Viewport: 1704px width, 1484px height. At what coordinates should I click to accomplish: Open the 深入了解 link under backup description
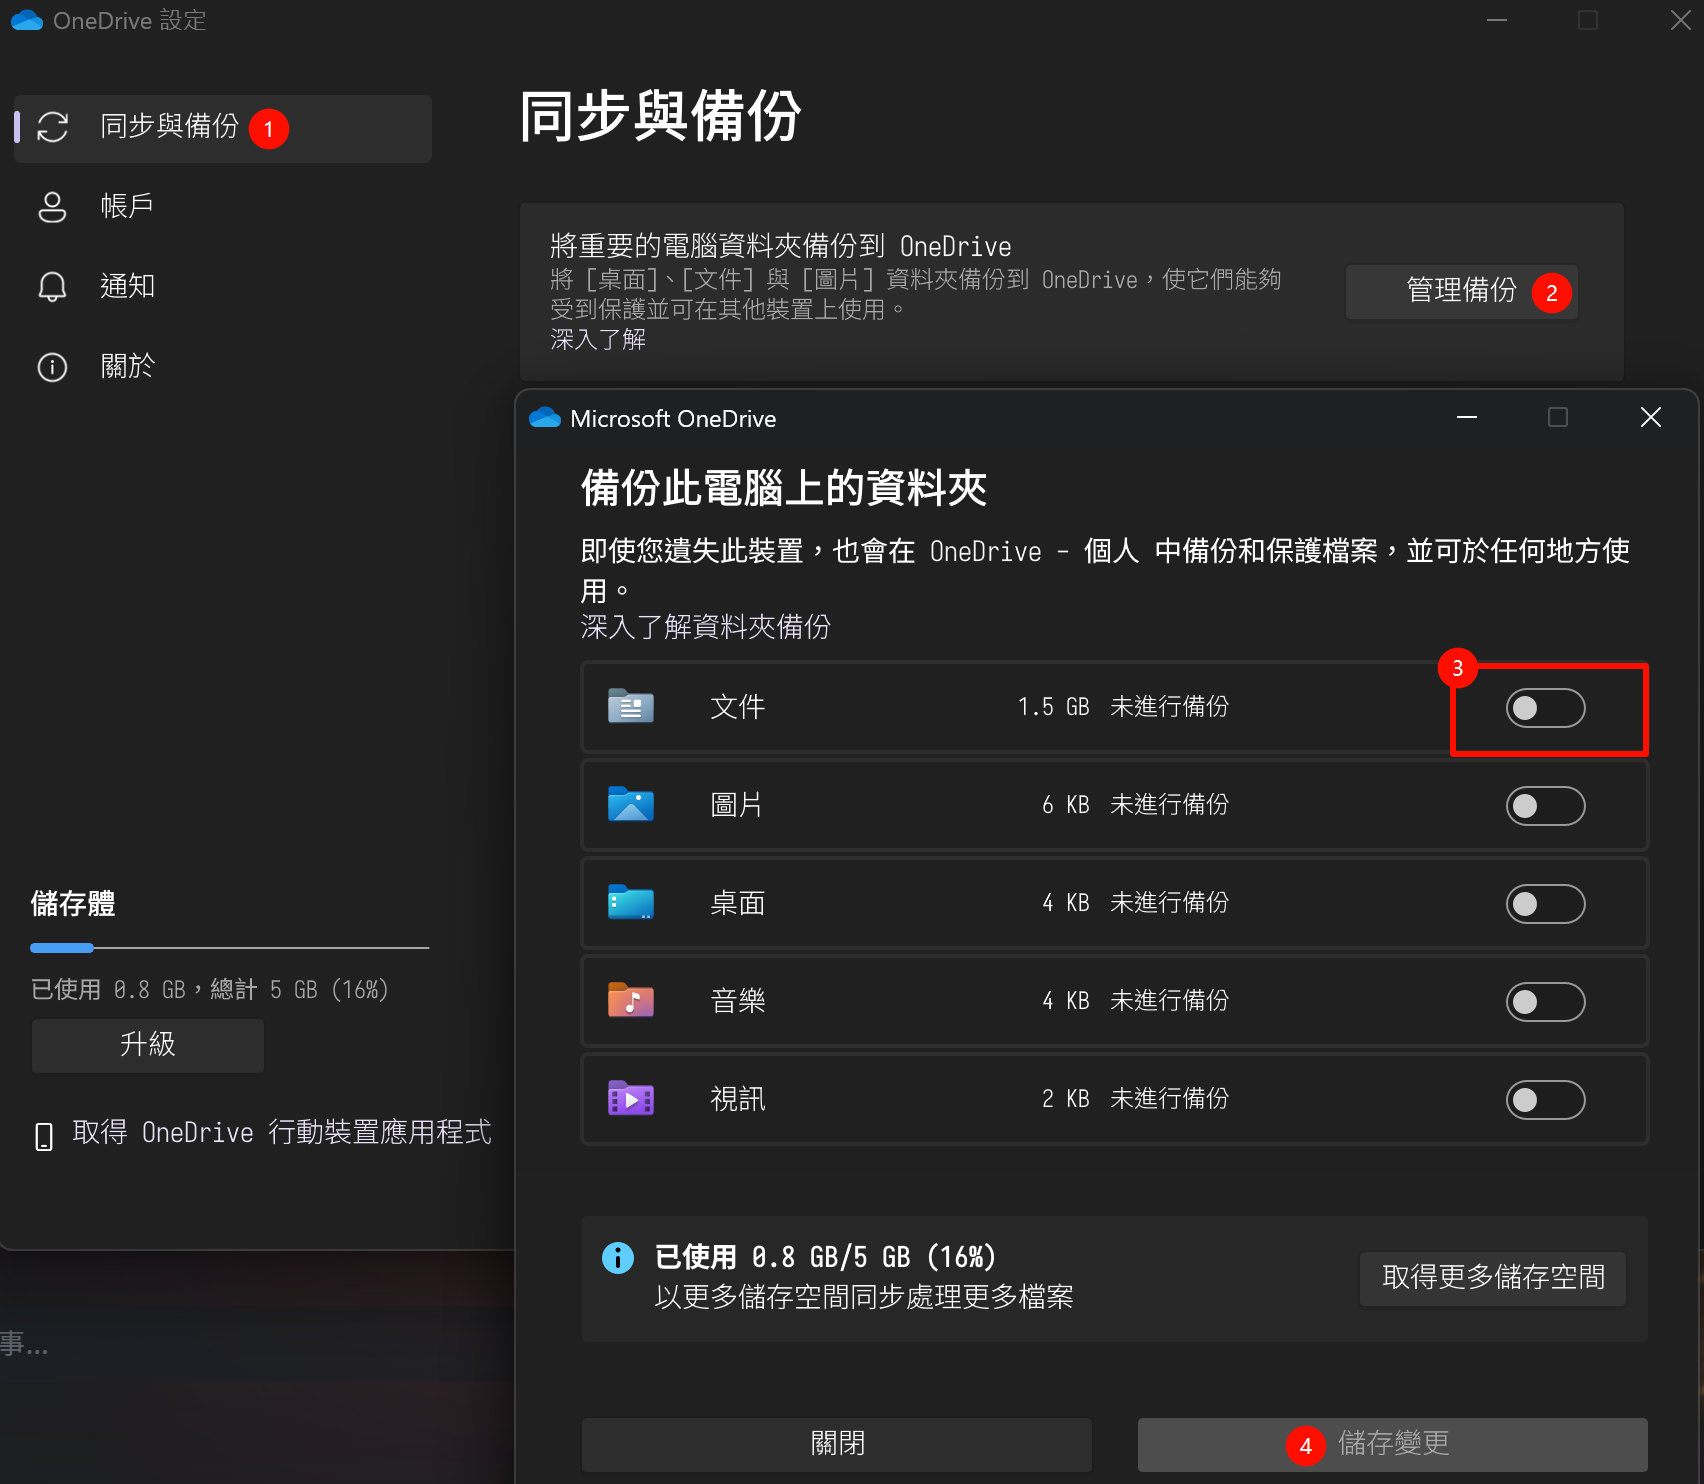click(x=598, y=340)
